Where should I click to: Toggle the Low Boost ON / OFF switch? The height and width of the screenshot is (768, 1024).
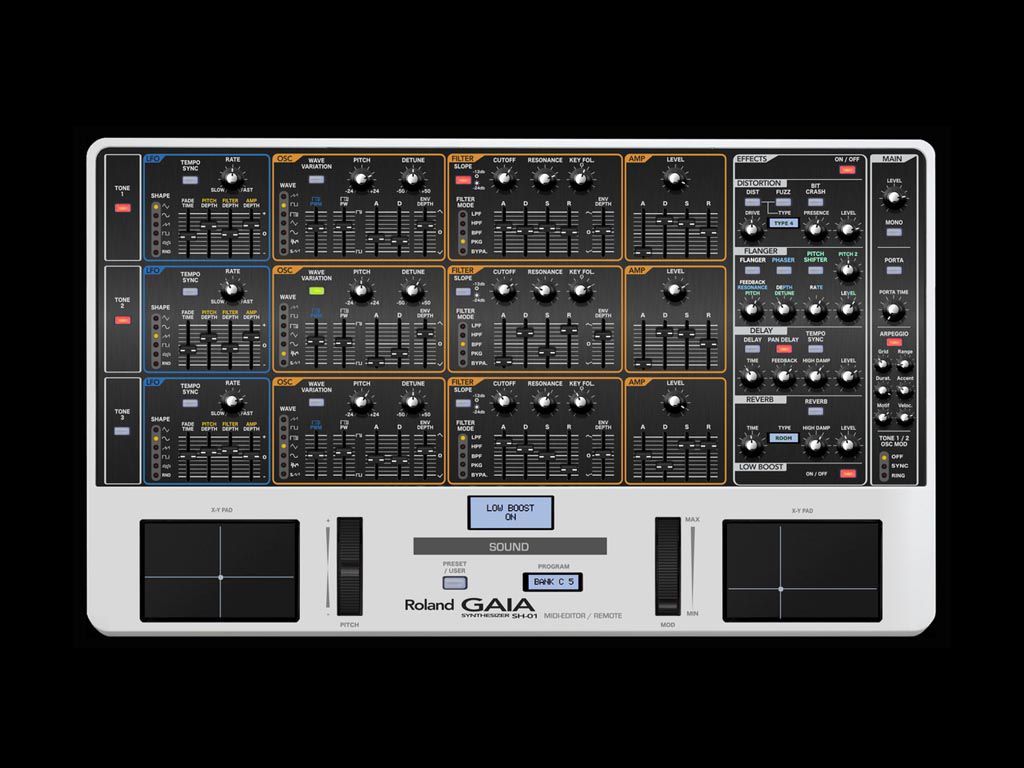848,473
